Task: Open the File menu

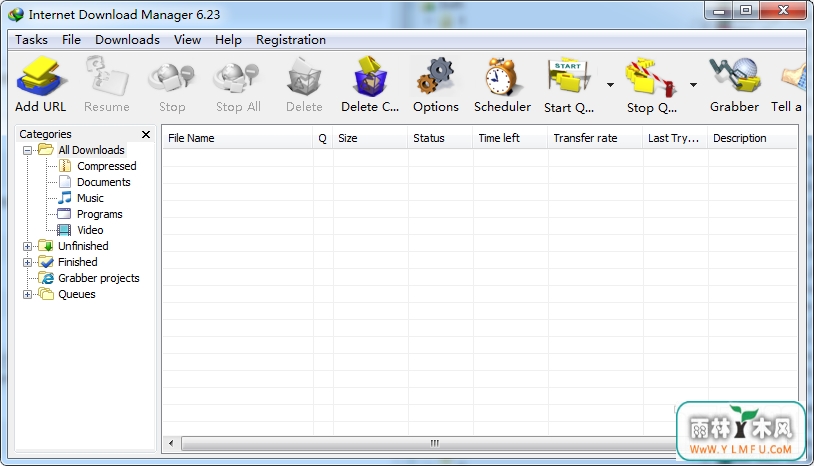Action: [71, 40]
